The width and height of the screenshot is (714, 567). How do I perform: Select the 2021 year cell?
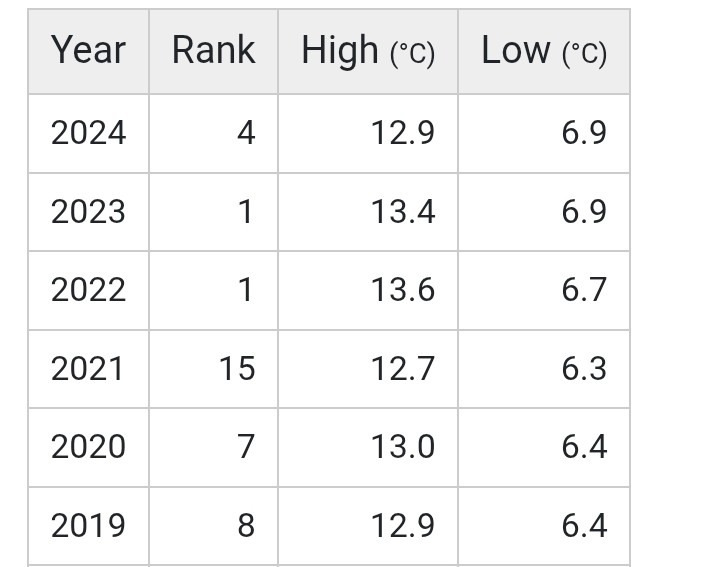coord(88,369)
